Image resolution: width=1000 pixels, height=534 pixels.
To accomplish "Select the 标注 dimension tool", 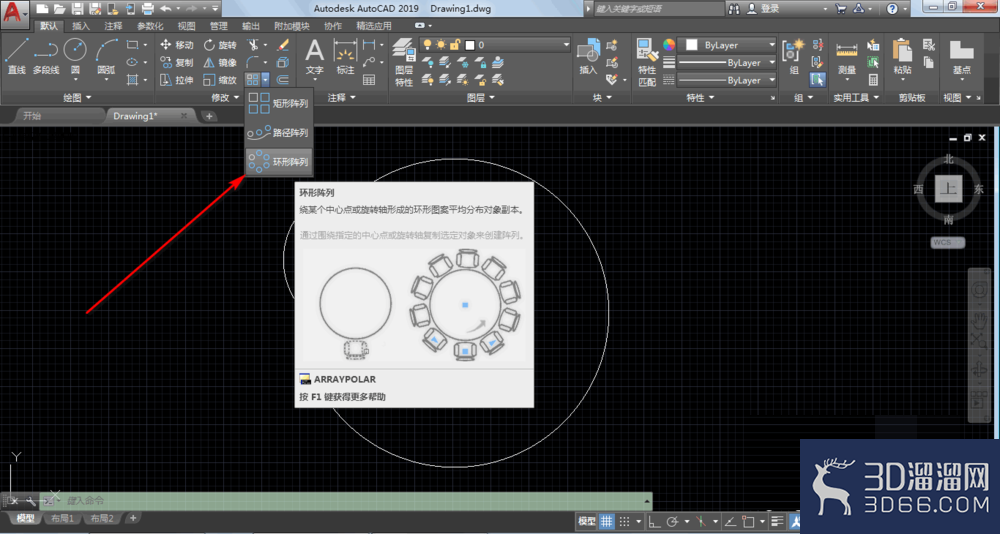I will pyautogui.click(x=345, y=57).
